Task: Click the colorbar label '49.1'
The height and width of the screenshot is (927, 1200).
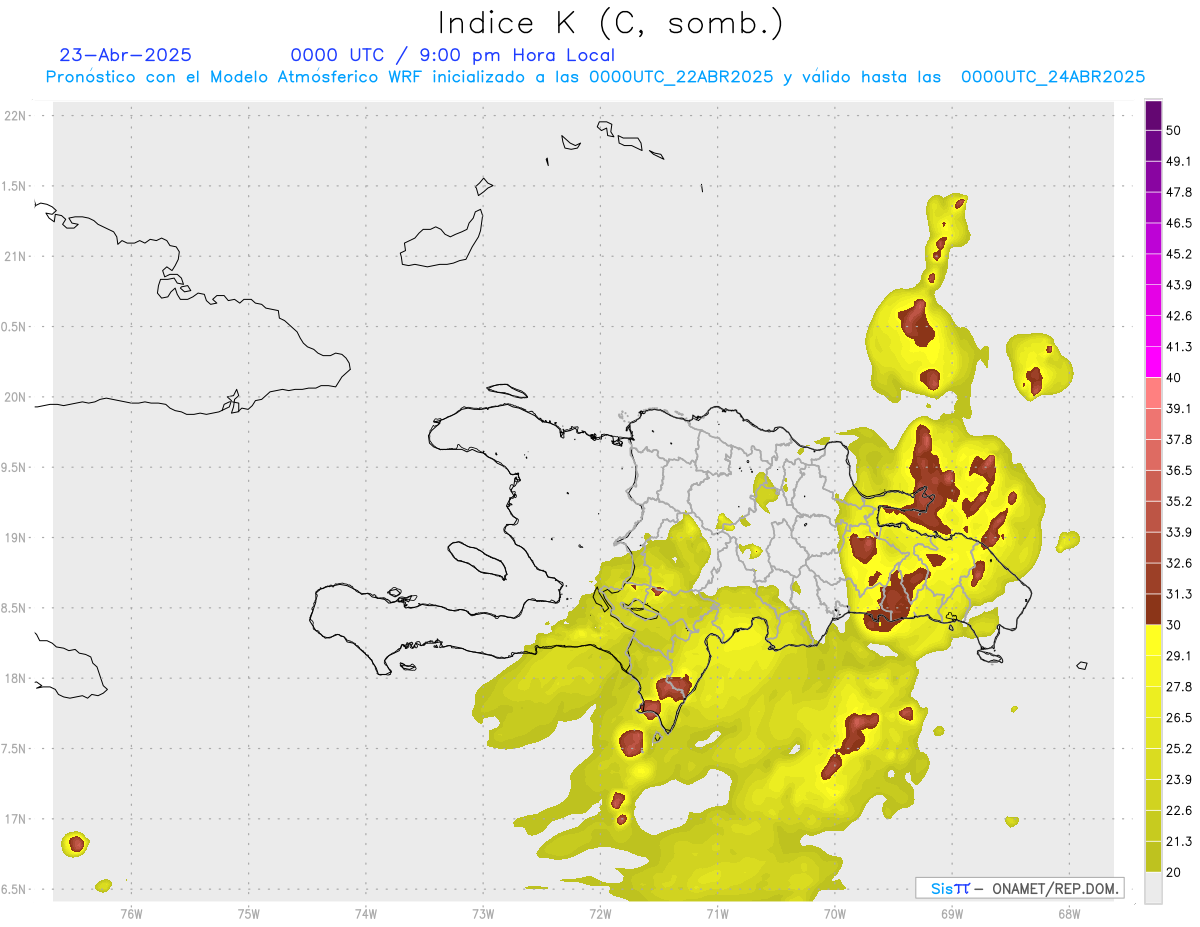Action: [x=1179, y=161]
